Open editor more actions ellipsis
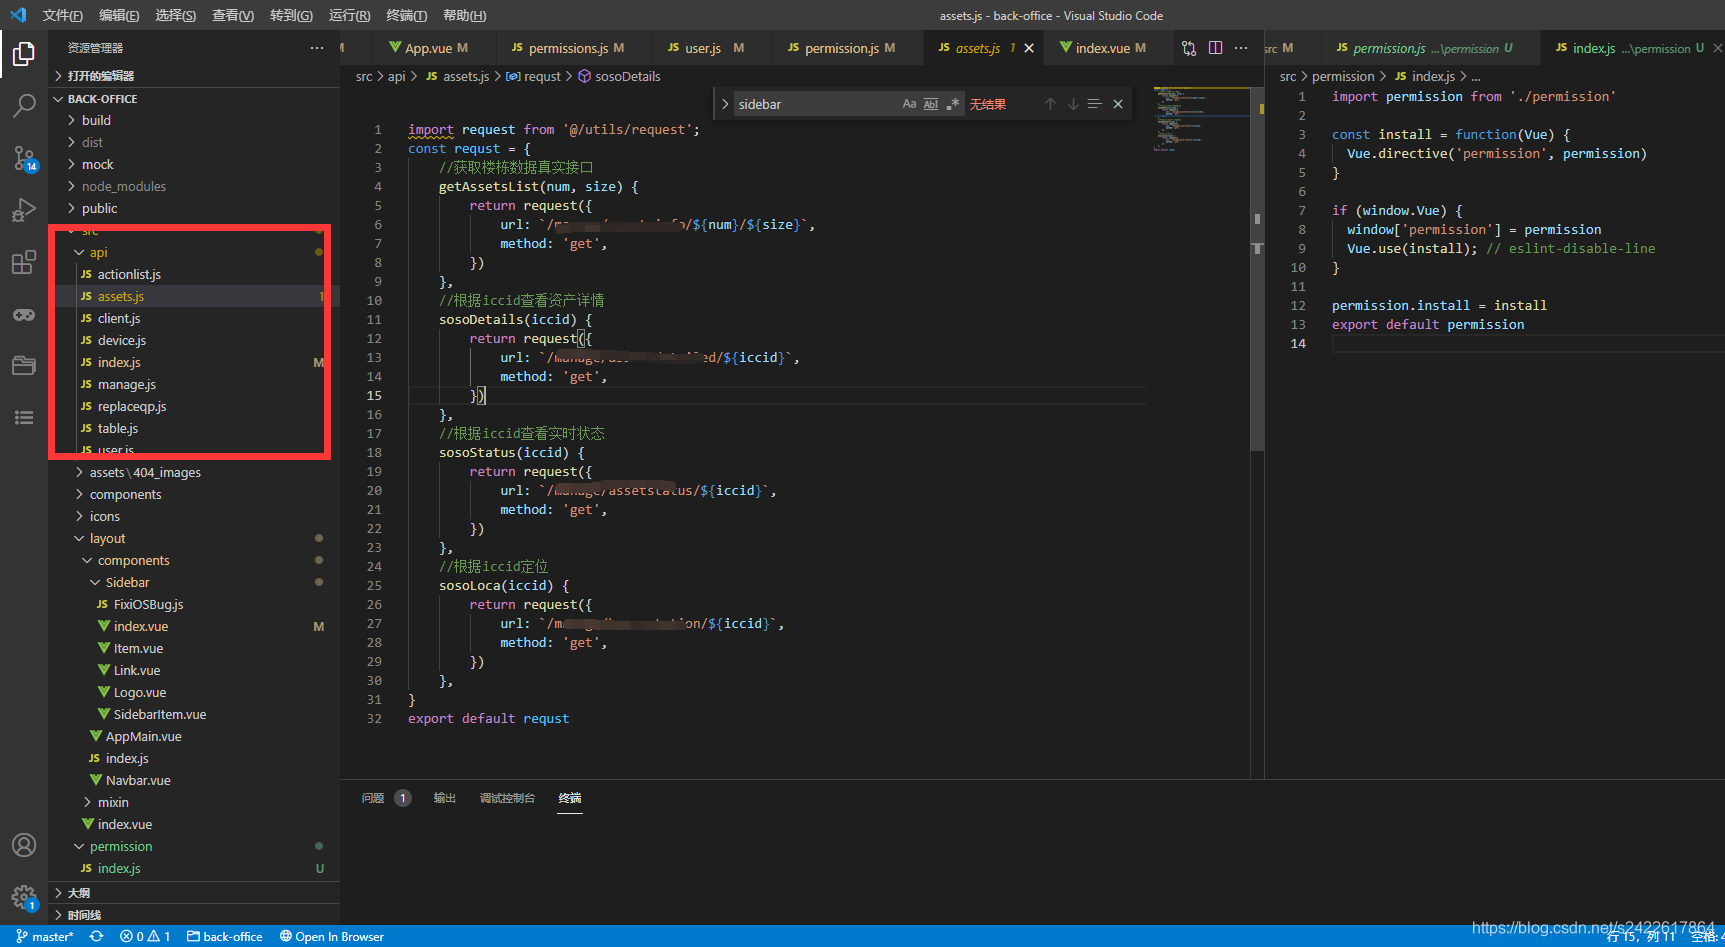1725x947 pixels. (x=1241, y=48)
